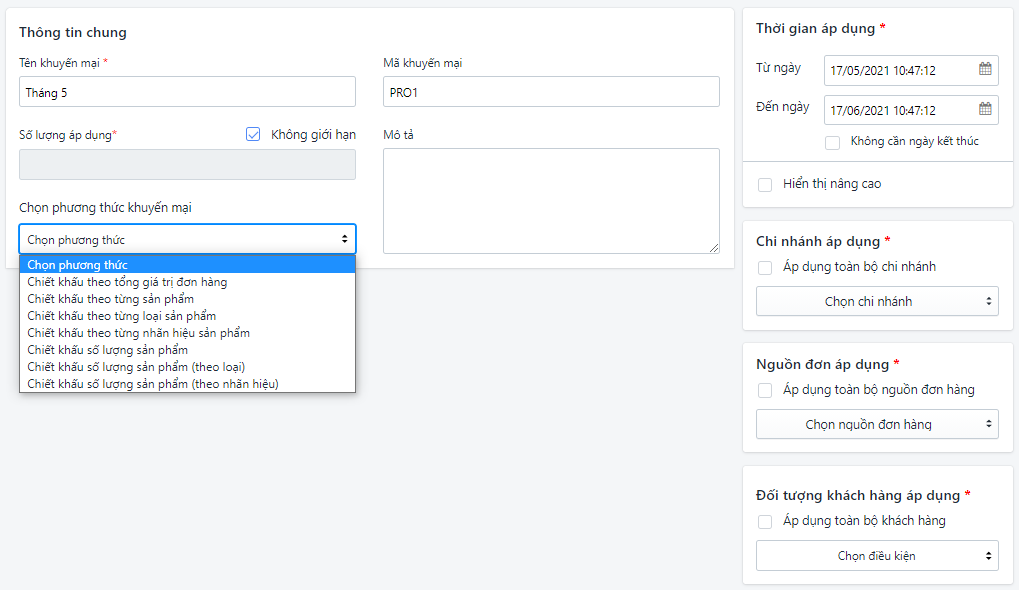
Task: Click the Tên khuyến mại input field
Action: click(187, 92)
